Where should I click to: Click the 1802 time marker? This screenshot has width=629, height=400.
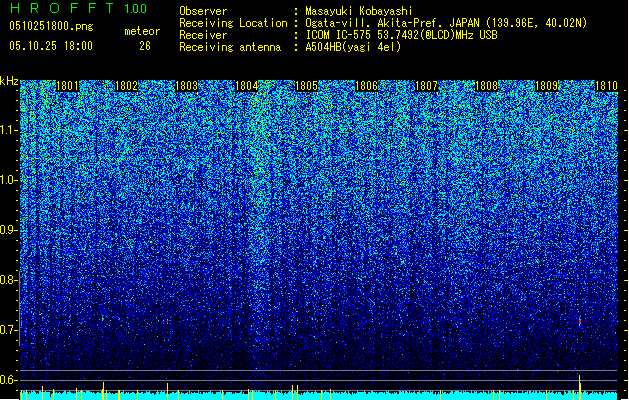click(x=127, y=86)
